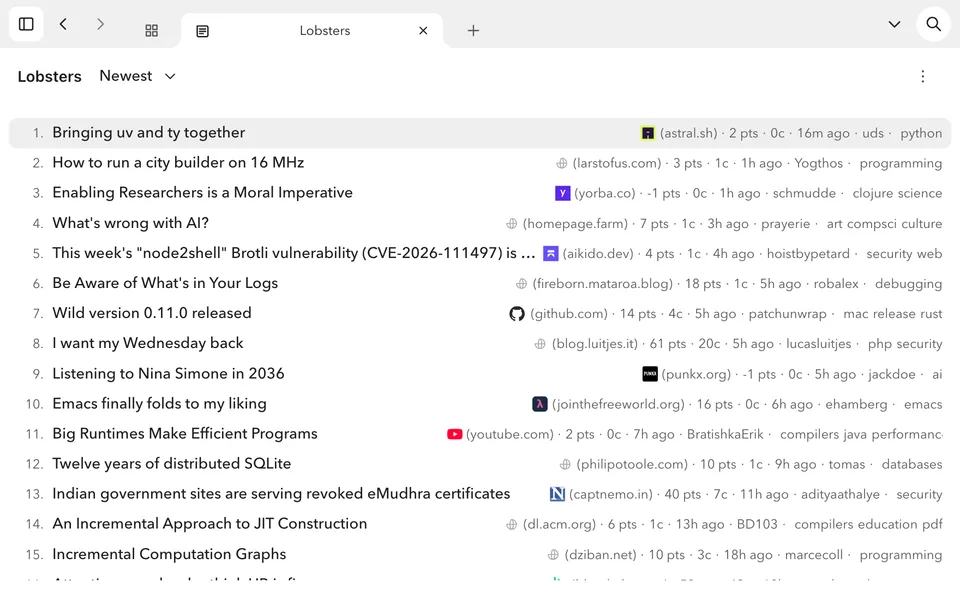Open the search magnifier button

(933, 24)
